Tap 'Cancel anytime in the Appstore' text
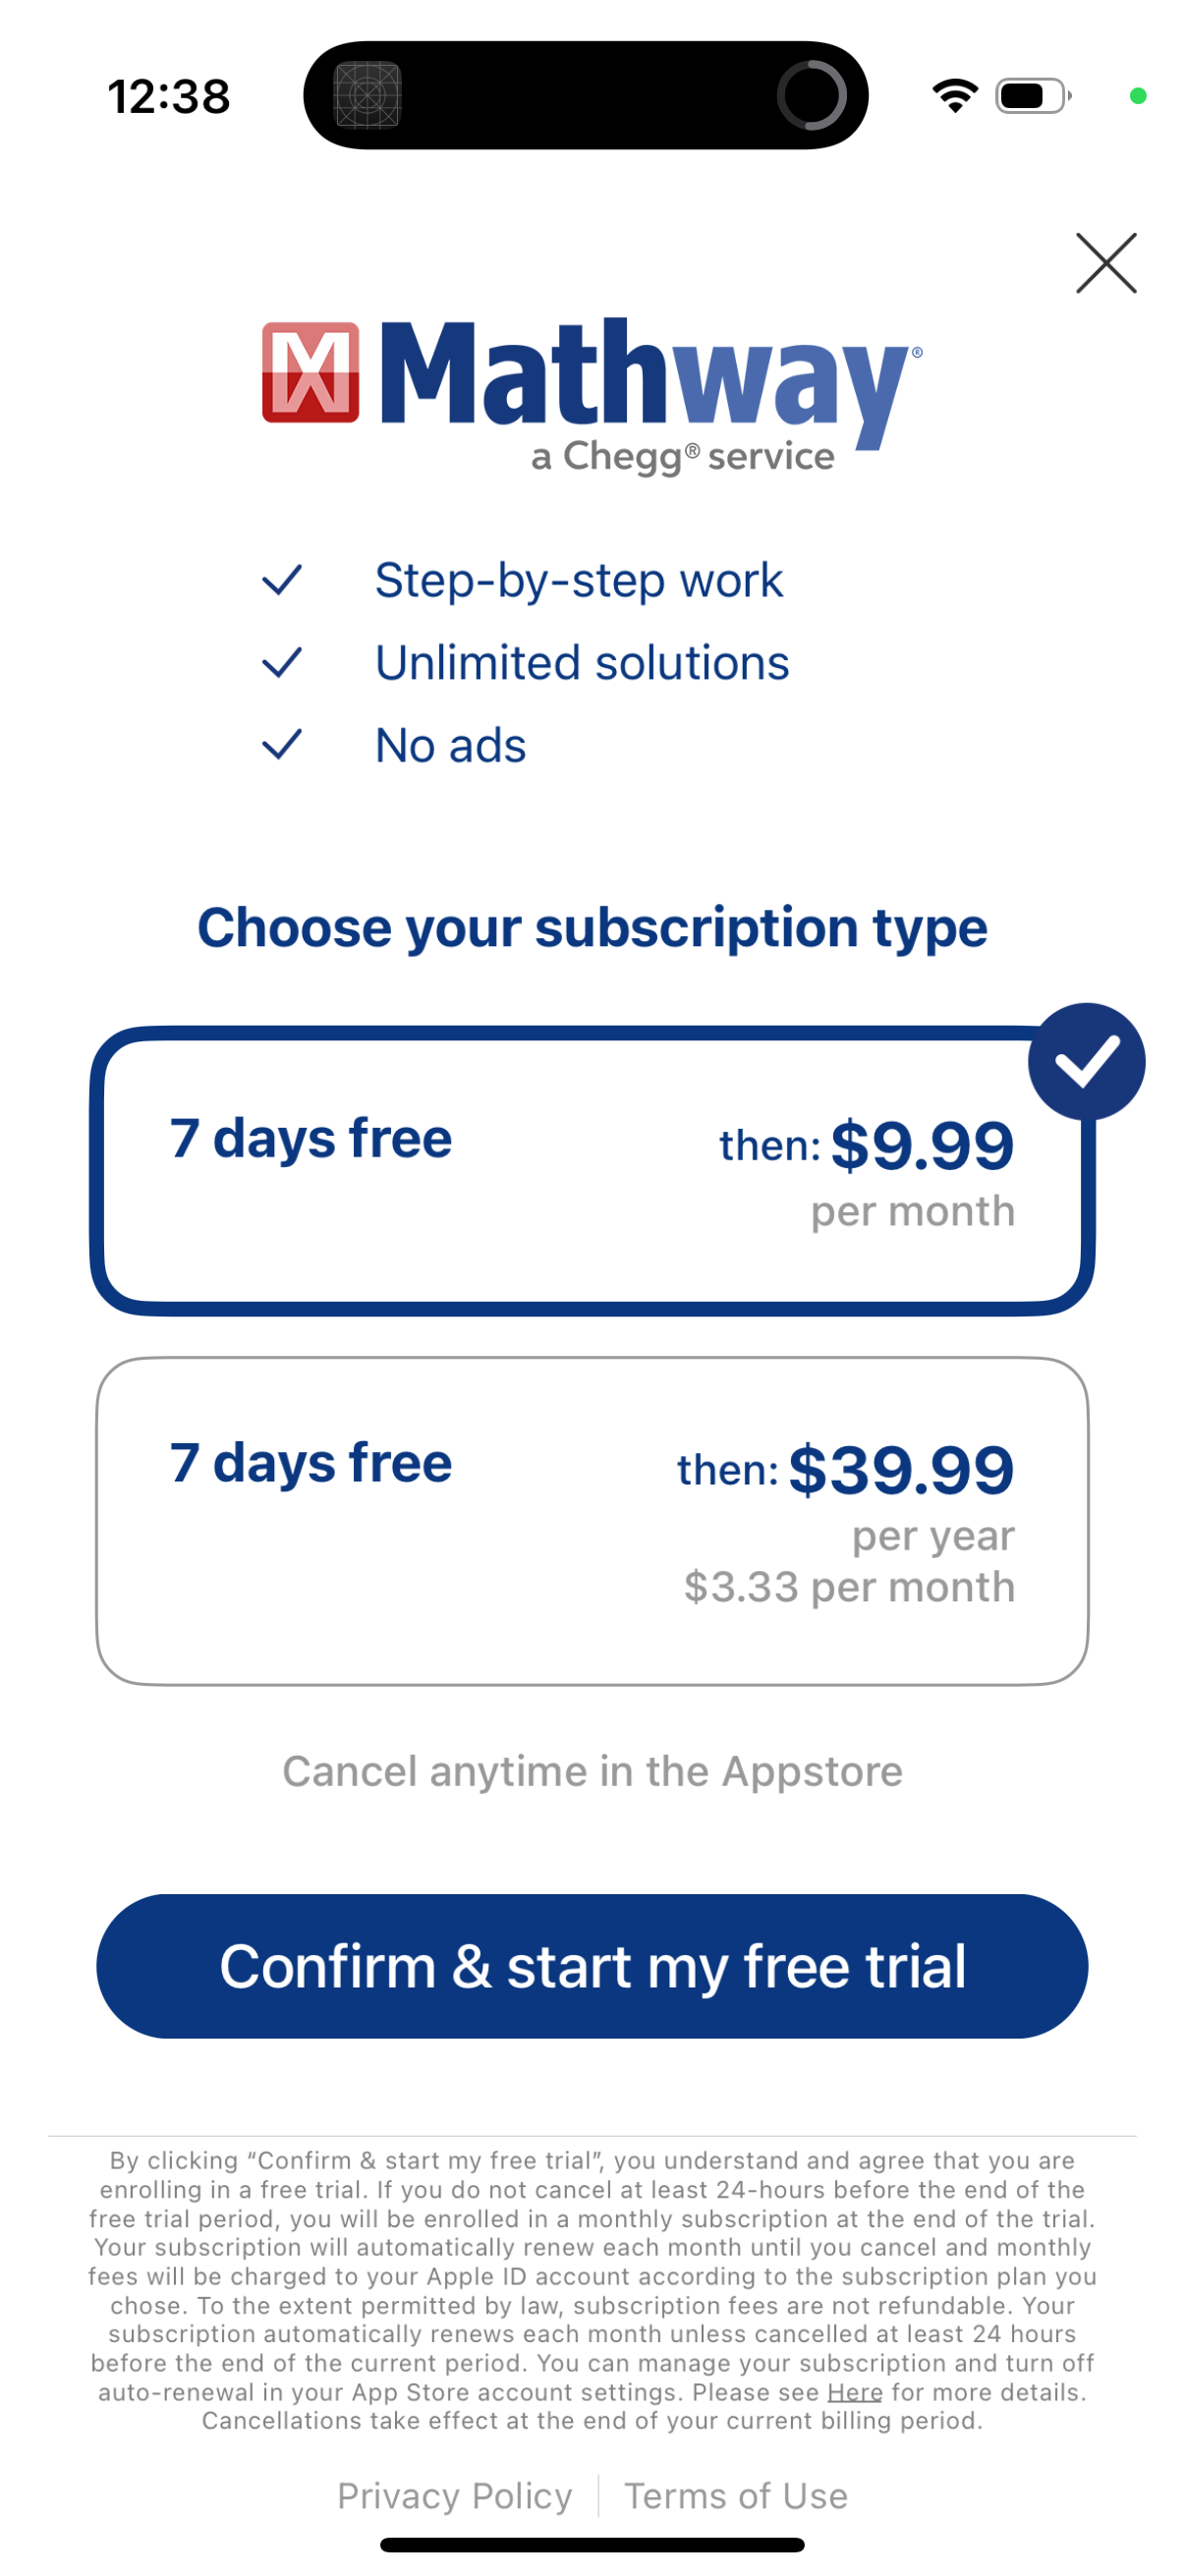 pos(592,1771)
